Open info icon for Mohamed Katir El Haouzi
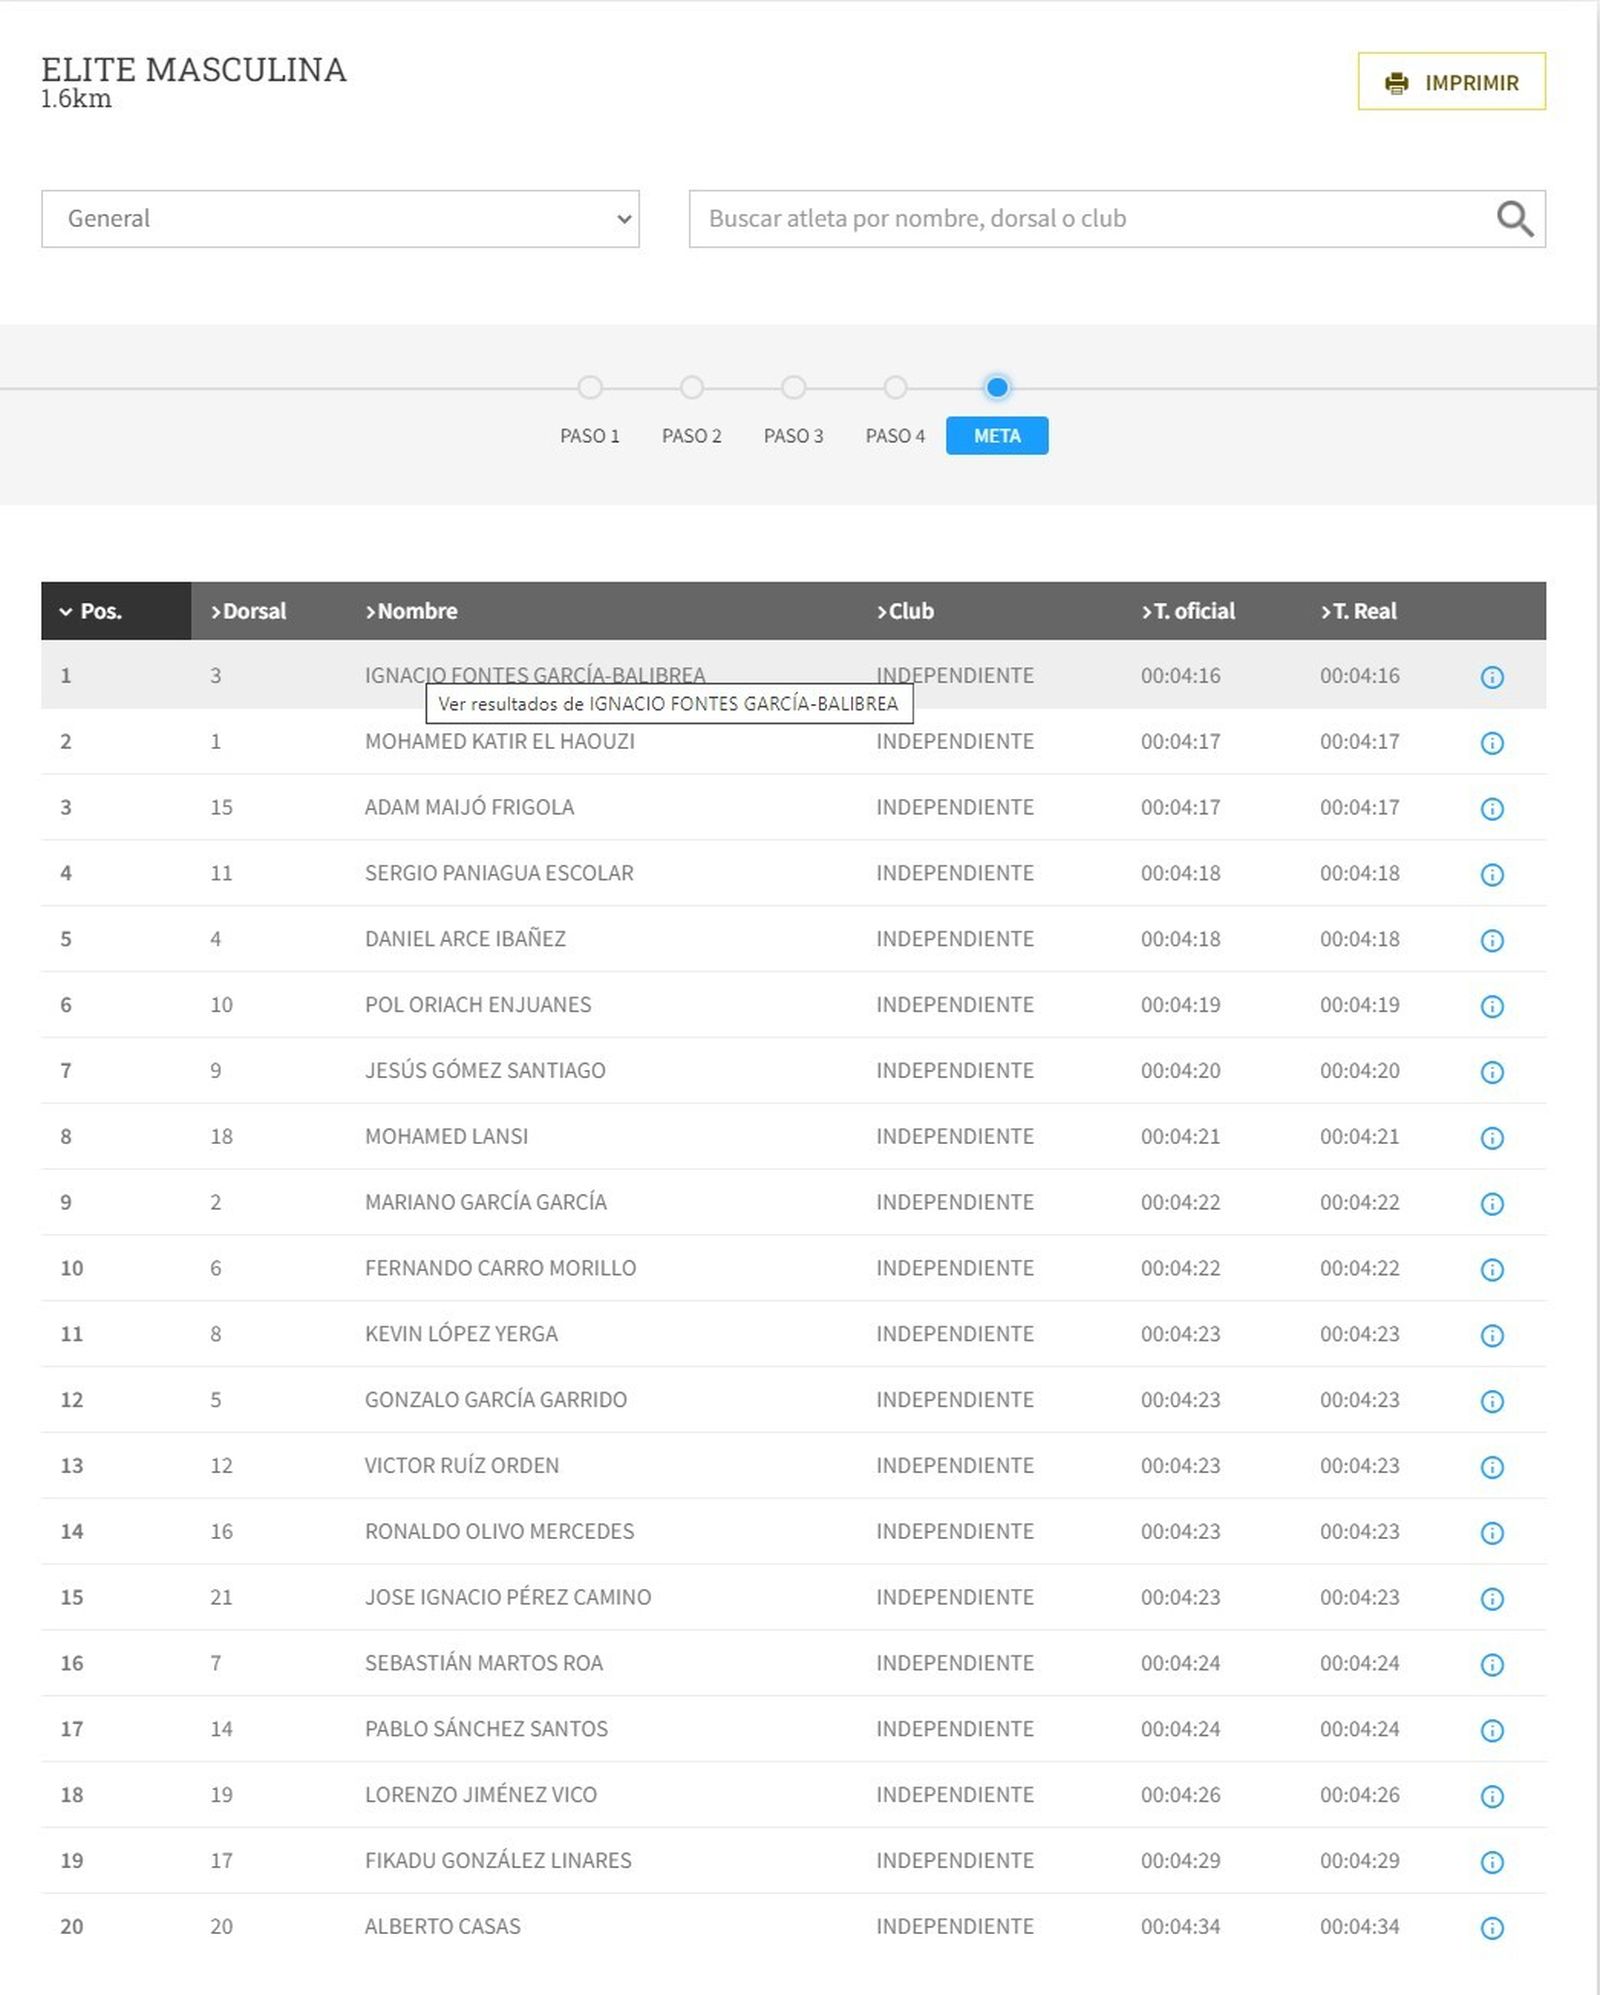1600x1995 pixels. click(1491, 743)
